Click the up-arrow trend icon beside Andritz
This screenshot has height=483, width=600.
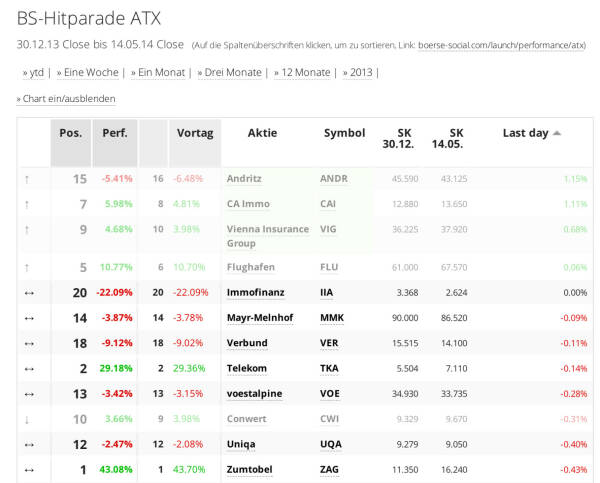27,179
